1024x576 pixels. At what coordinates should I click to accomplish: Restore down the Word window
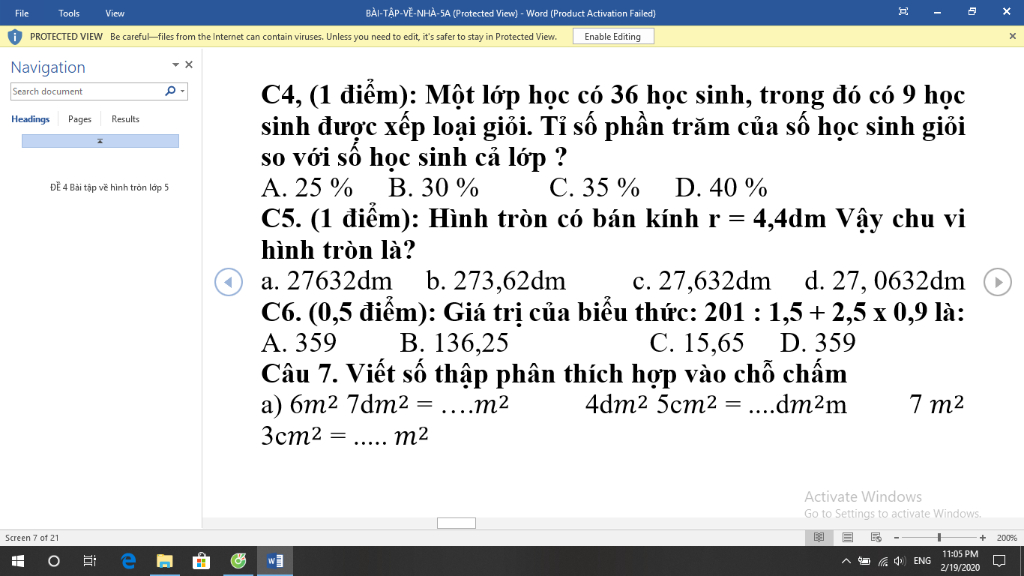pyautogui.click(x=972, y=12)
